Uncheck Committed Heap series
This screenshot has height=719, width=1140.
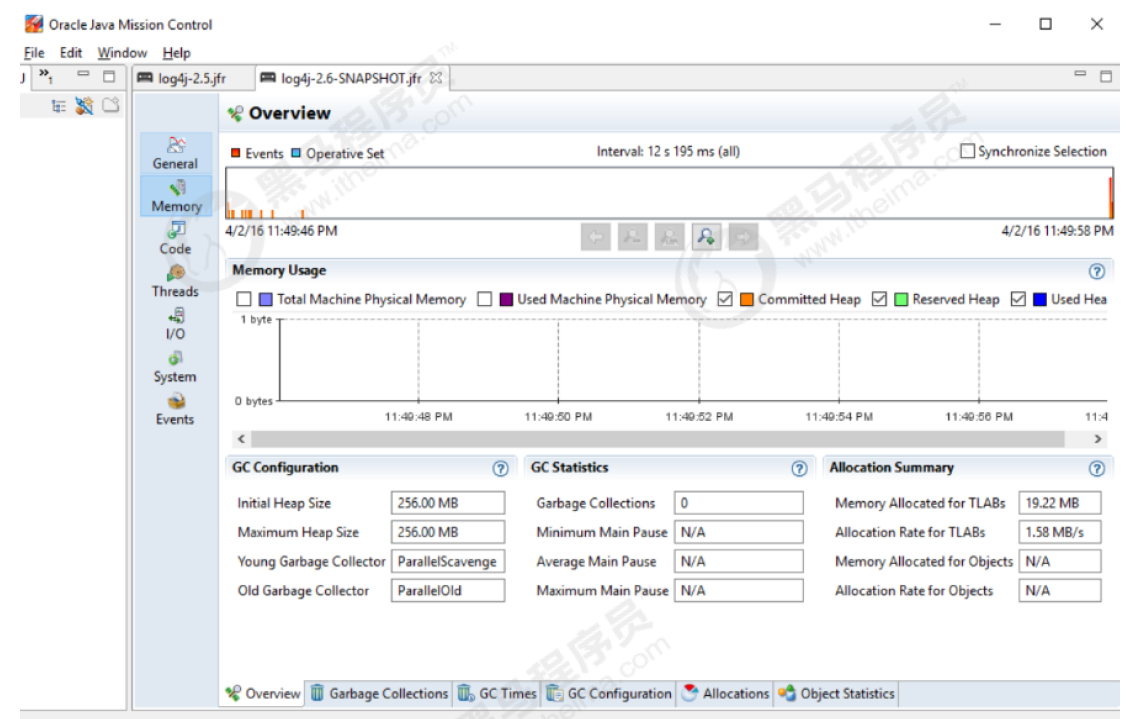coord(724,299)
